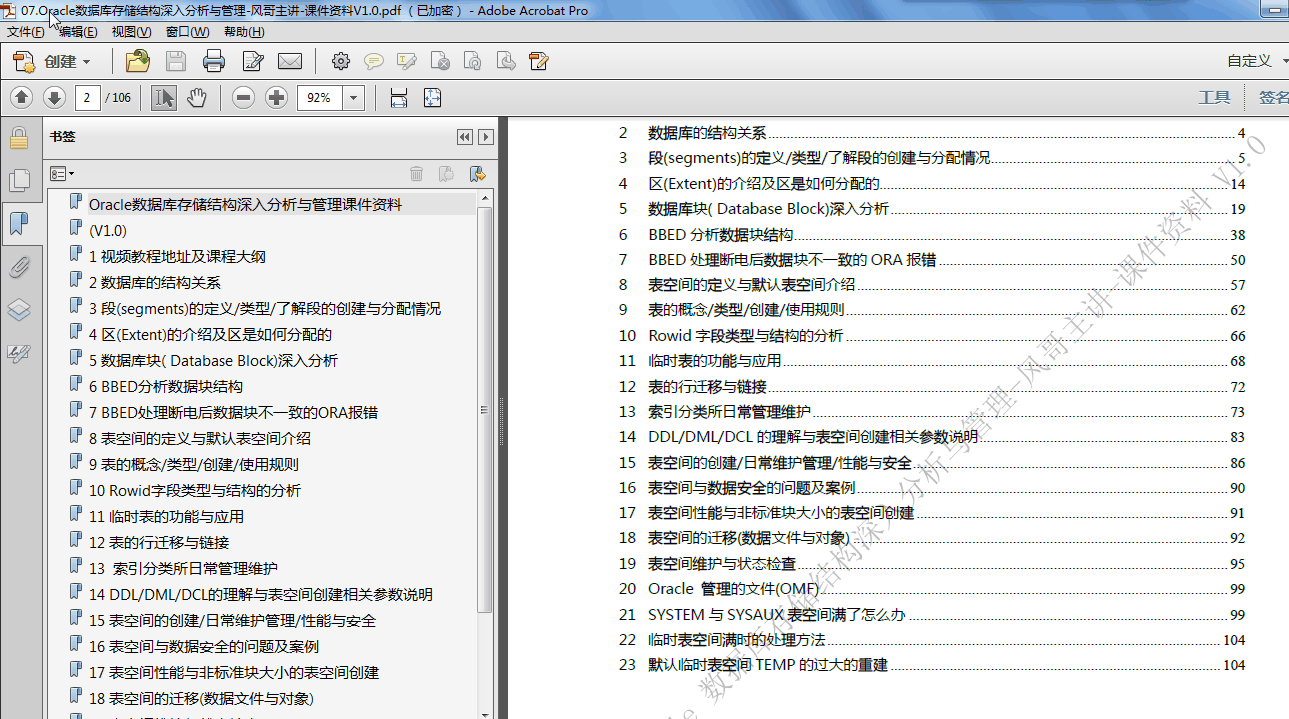The image size is (1289, 719).
Task: Open a file with the folder icon
Action: 137,62
